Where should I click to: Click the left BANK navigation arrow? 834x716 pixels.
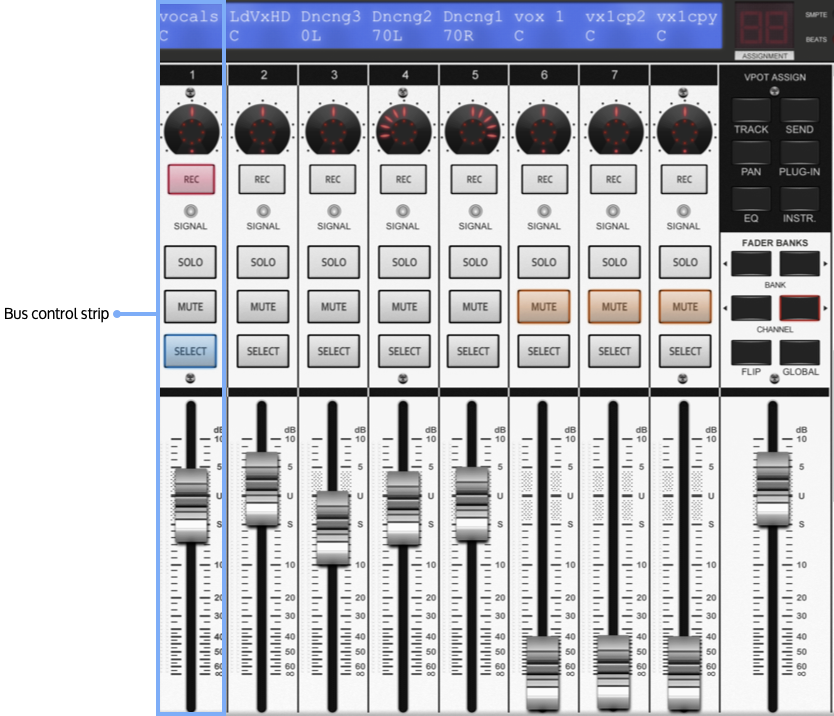tap(751, 263)
